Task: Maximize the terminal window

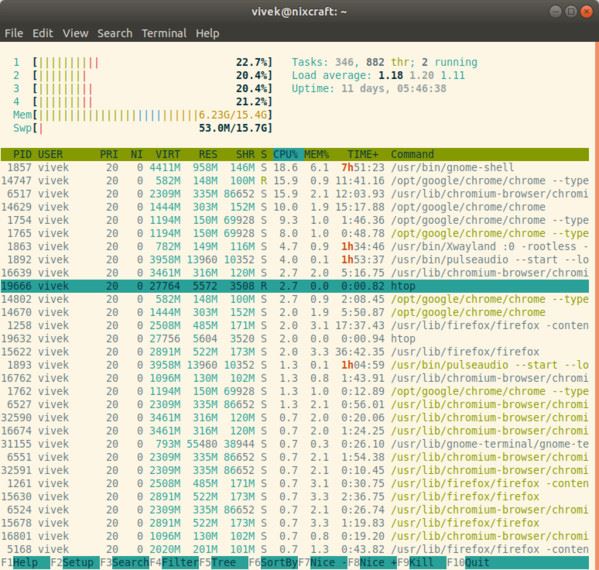Action: [x=571, y=11]
